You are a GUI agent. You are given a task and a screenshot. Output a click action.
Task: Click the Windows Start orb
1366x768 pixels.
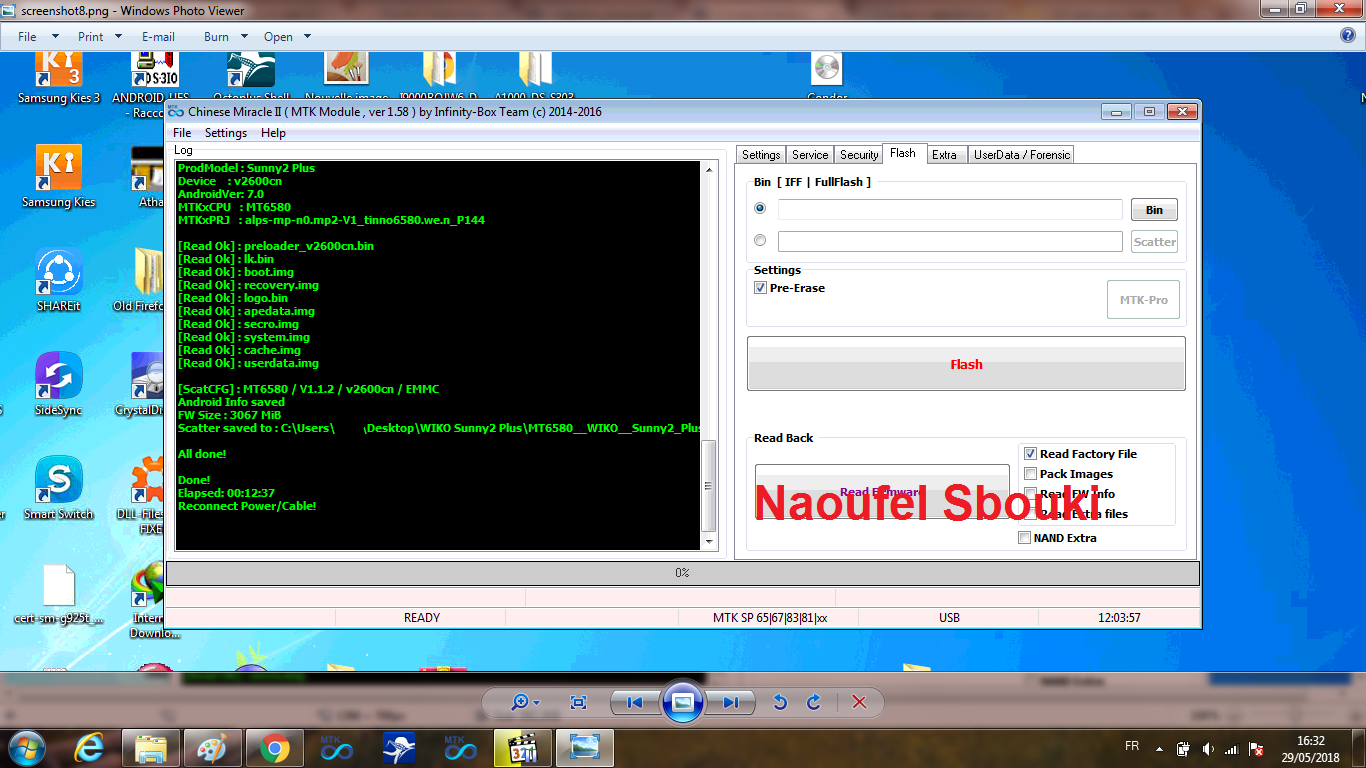coord(27,747)
